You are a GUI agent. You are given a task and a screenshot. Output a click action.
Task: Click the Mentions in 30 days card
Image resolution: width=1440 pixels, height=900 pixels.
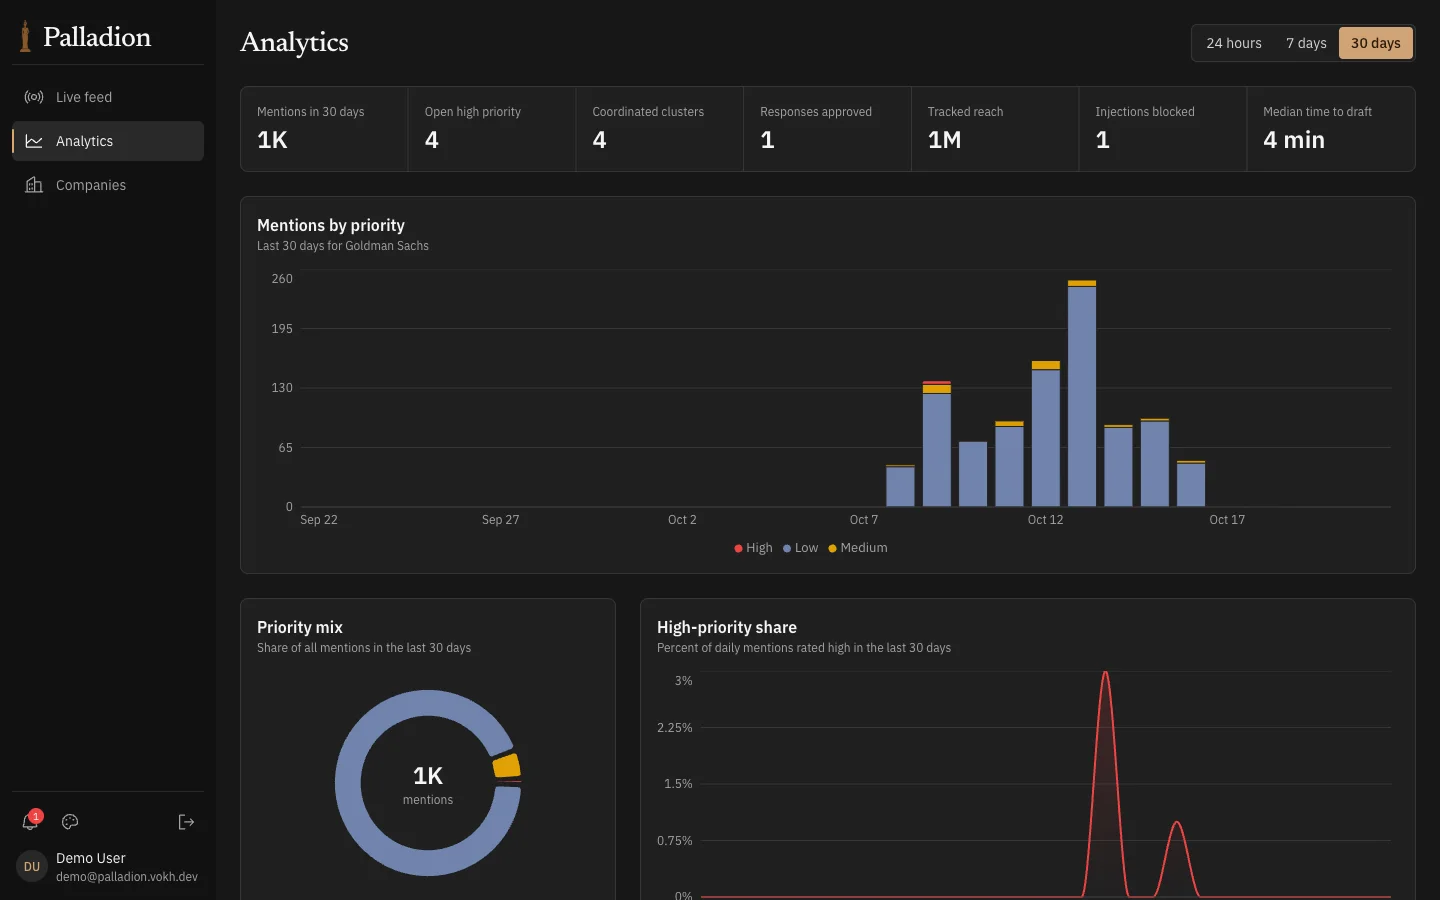(324, 129)
